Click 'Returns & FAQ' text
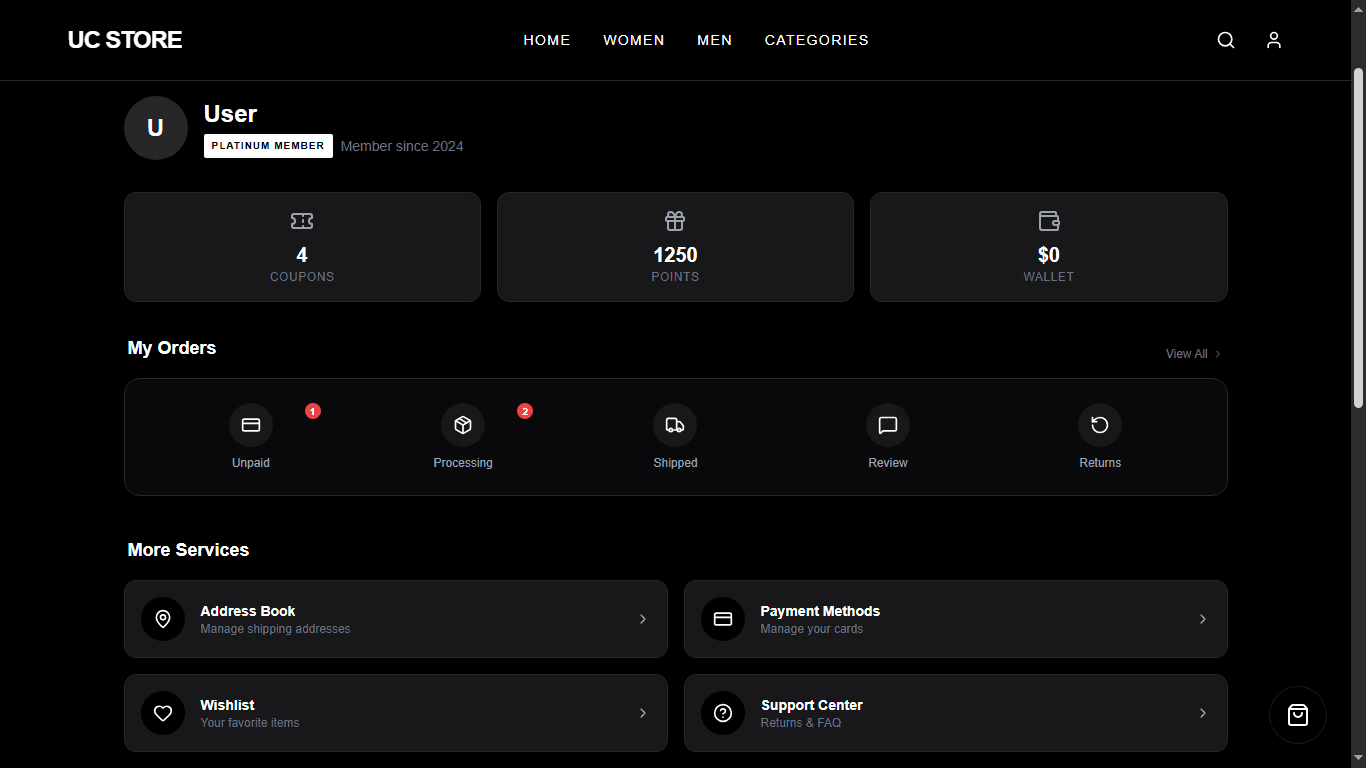The width and height of the screenshot is (1366, 768). point(801,723)
